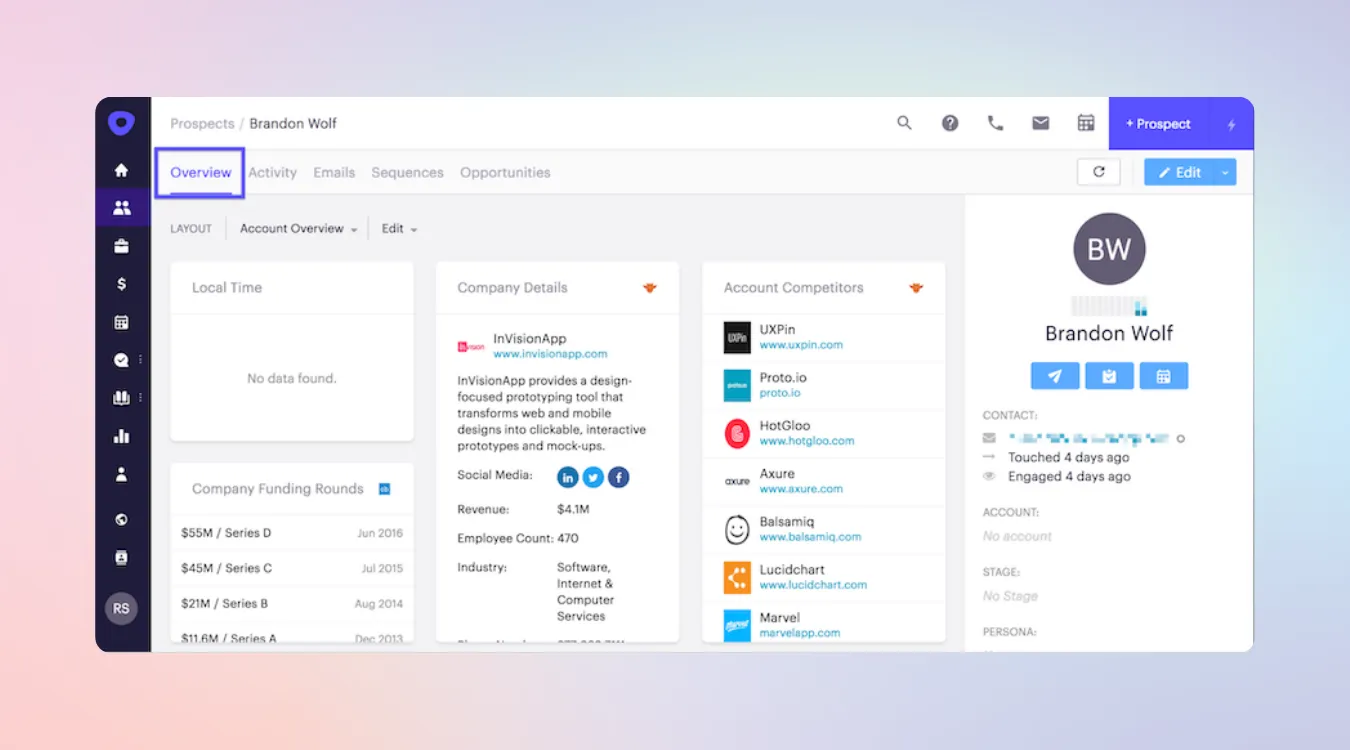
Task: Expand the layout Edit dropdown
Action: click(x=399, y=229)
